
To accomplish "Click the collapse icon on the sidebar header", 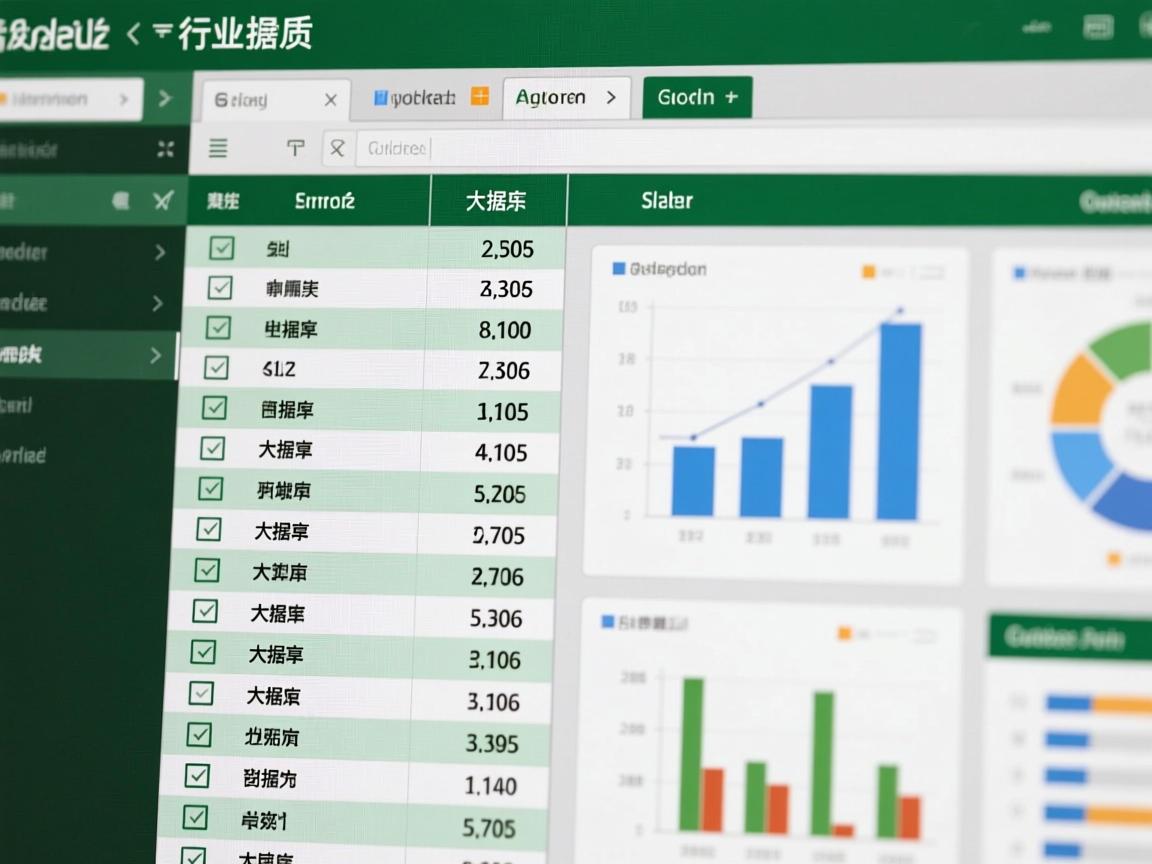I will pos(164,148).
